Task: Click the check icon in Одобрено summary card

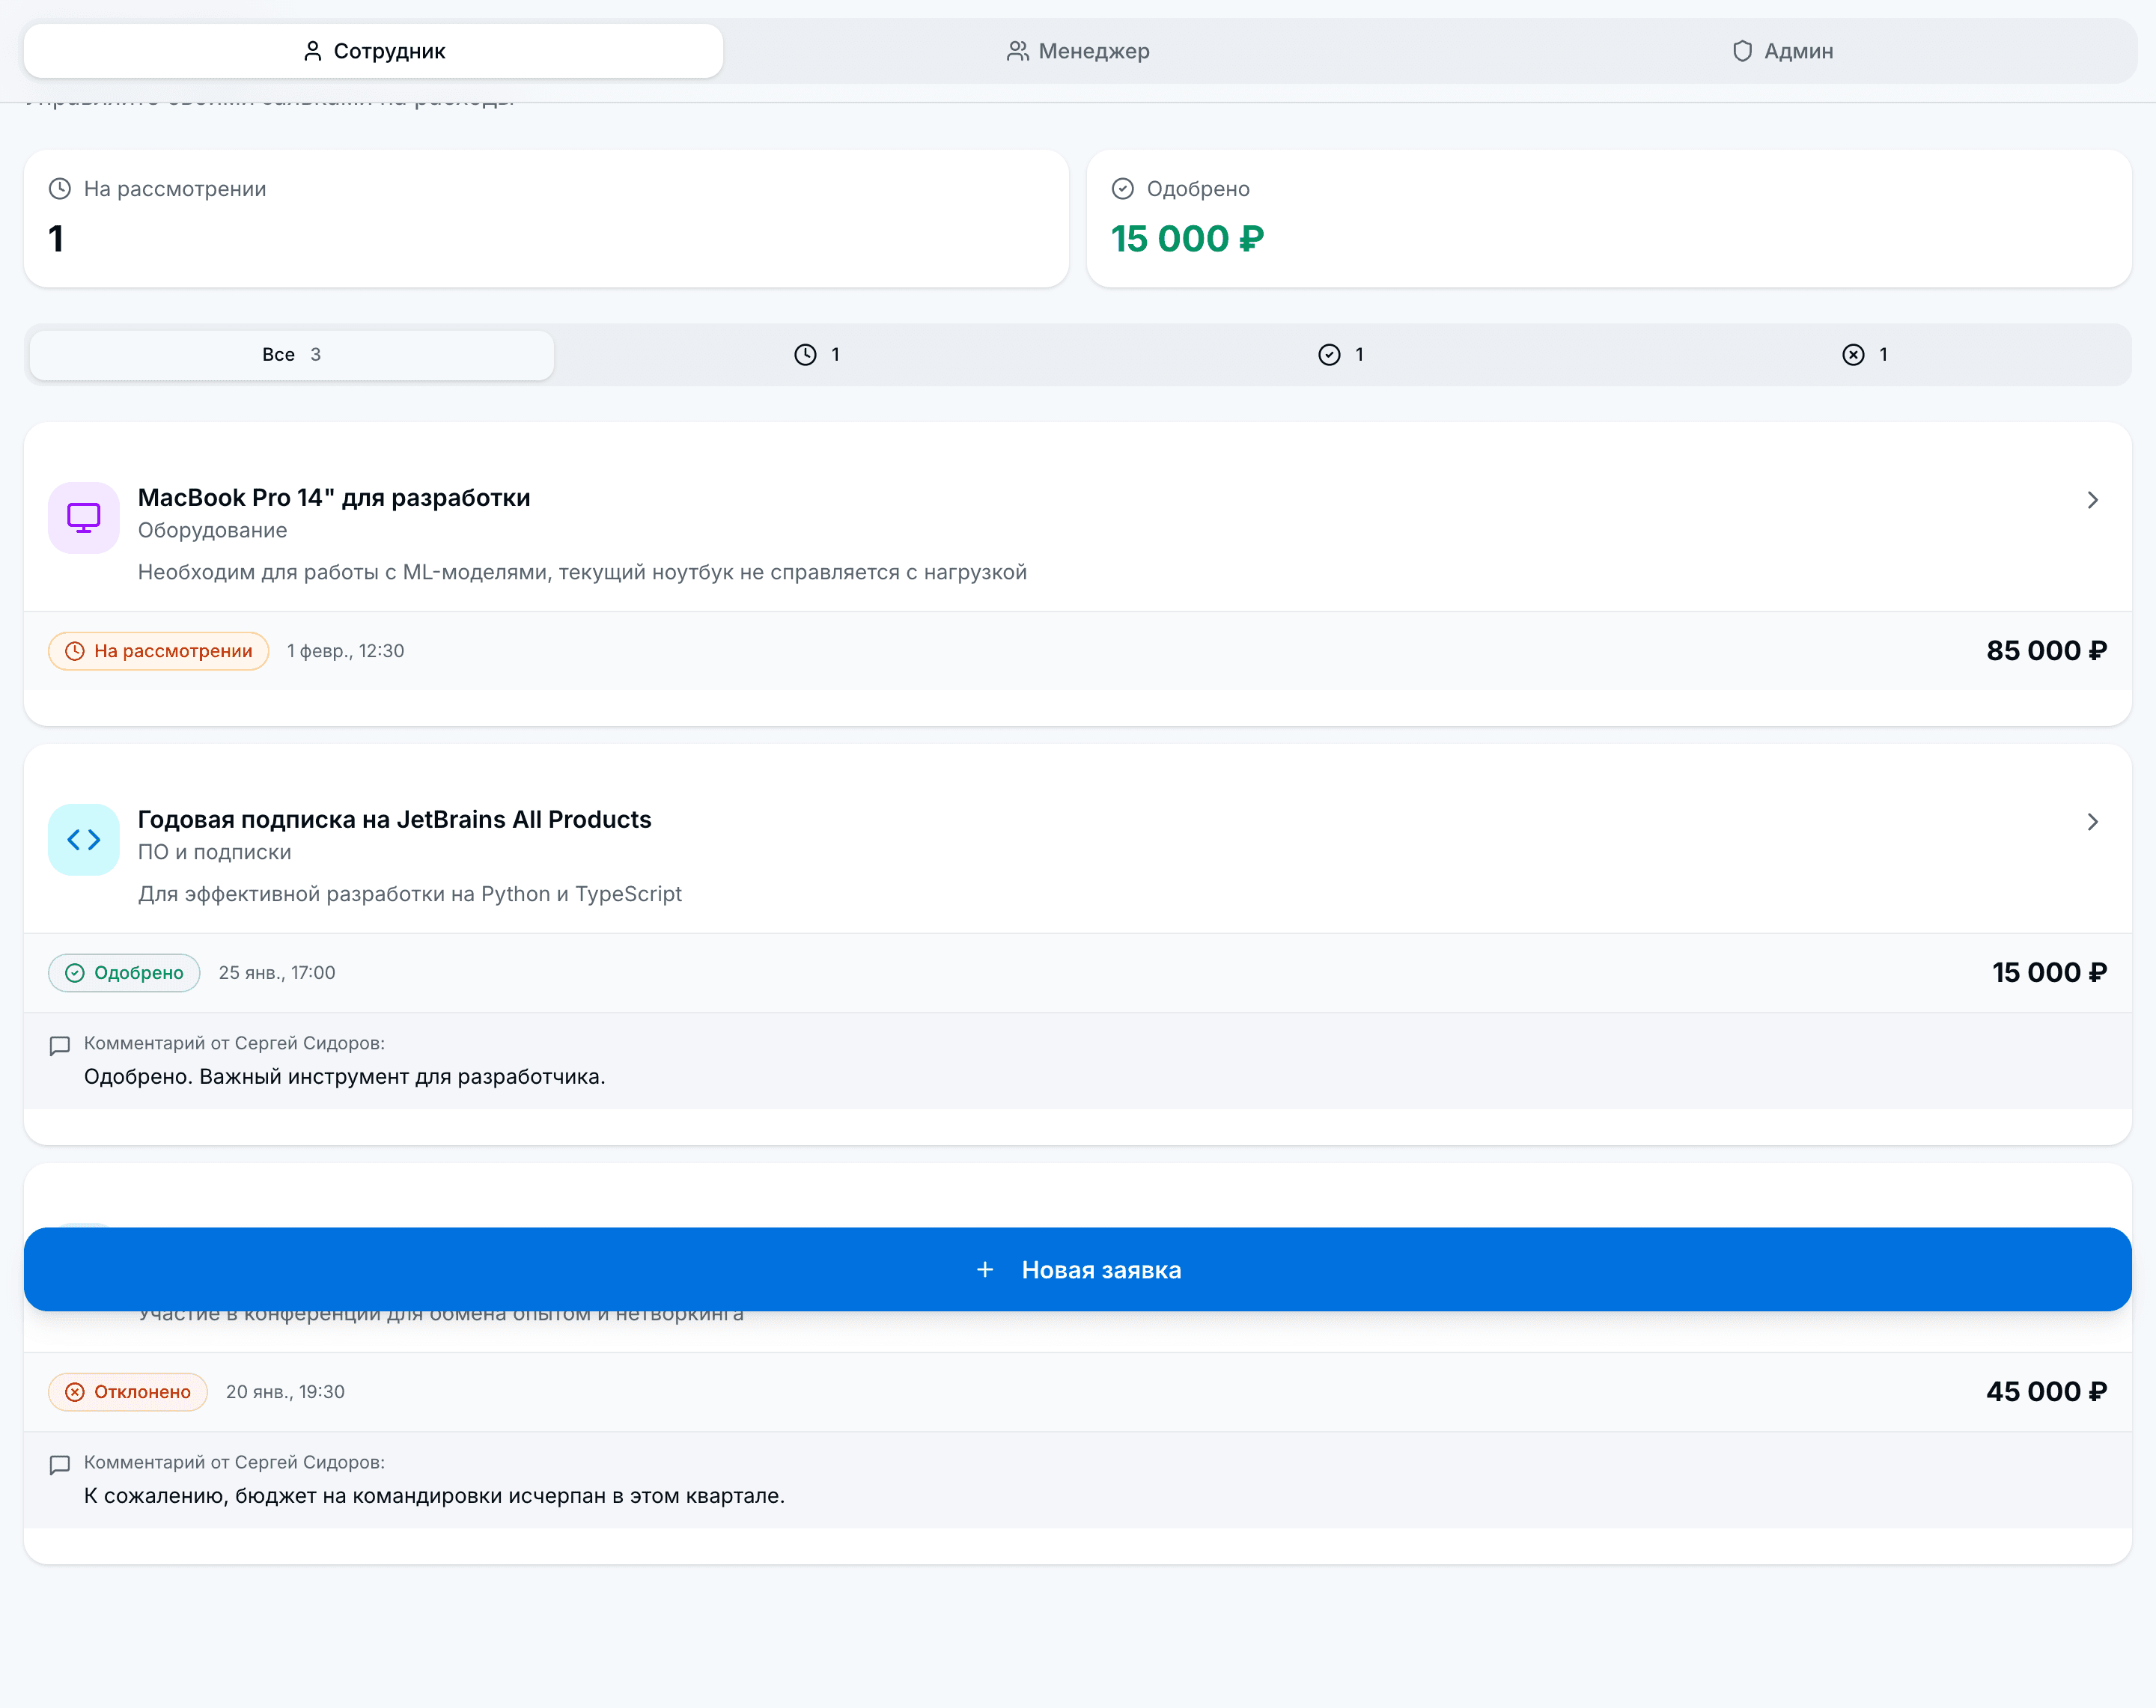Action: click(1123, 189)
